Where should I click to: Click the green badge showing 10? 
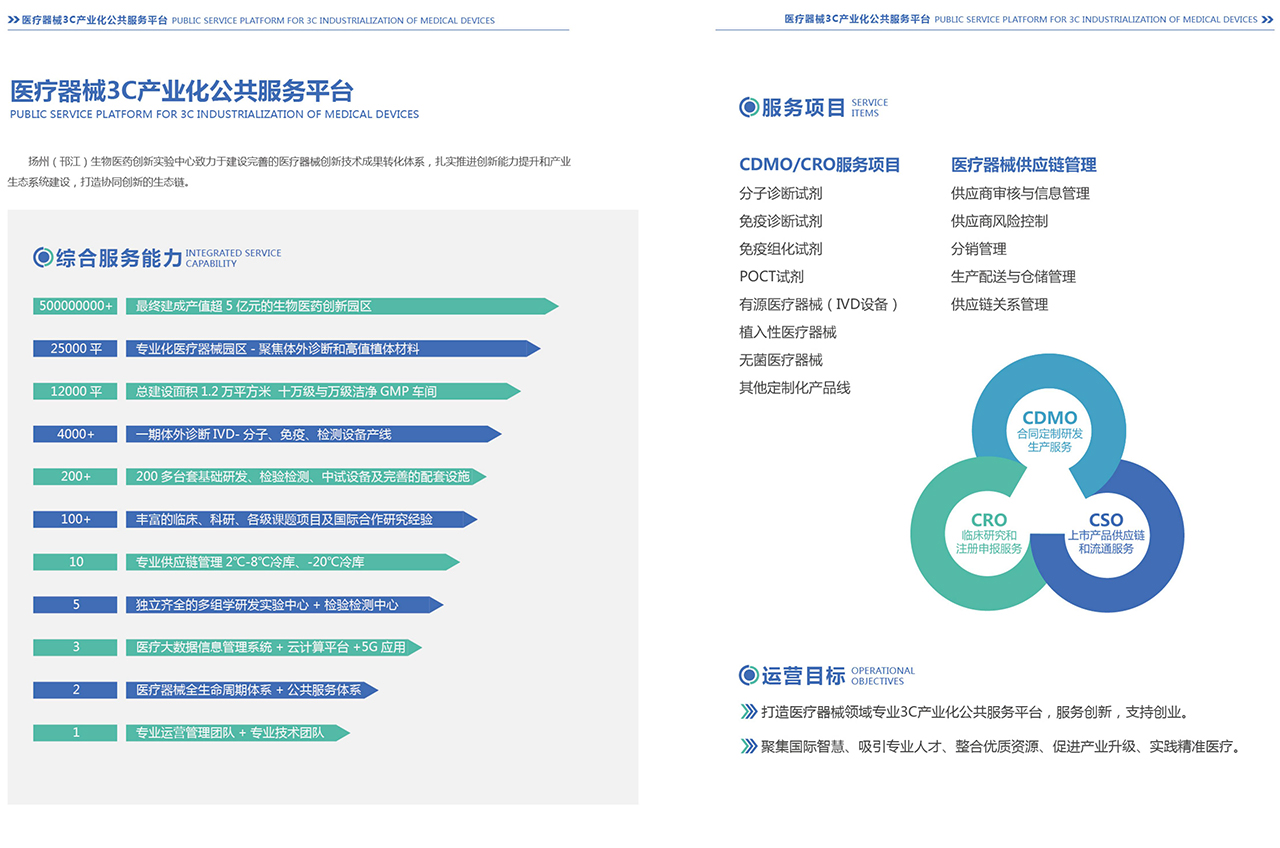(x=76, y=562)
